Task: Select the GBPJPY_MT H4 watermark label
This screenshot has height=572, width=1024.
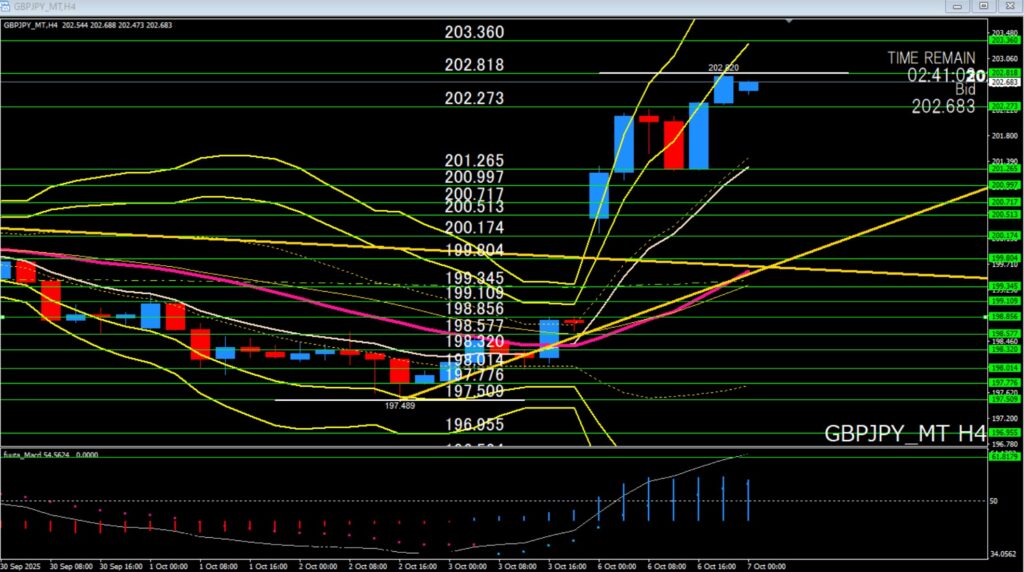Action: (904, 434)
